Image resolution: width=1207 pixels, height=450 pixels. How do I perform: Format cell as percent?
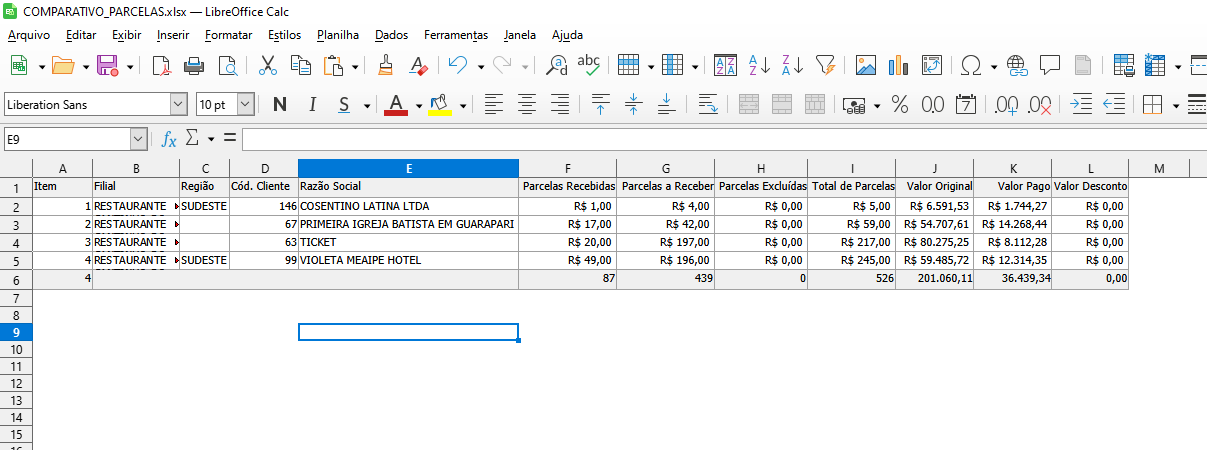[899, 104]
